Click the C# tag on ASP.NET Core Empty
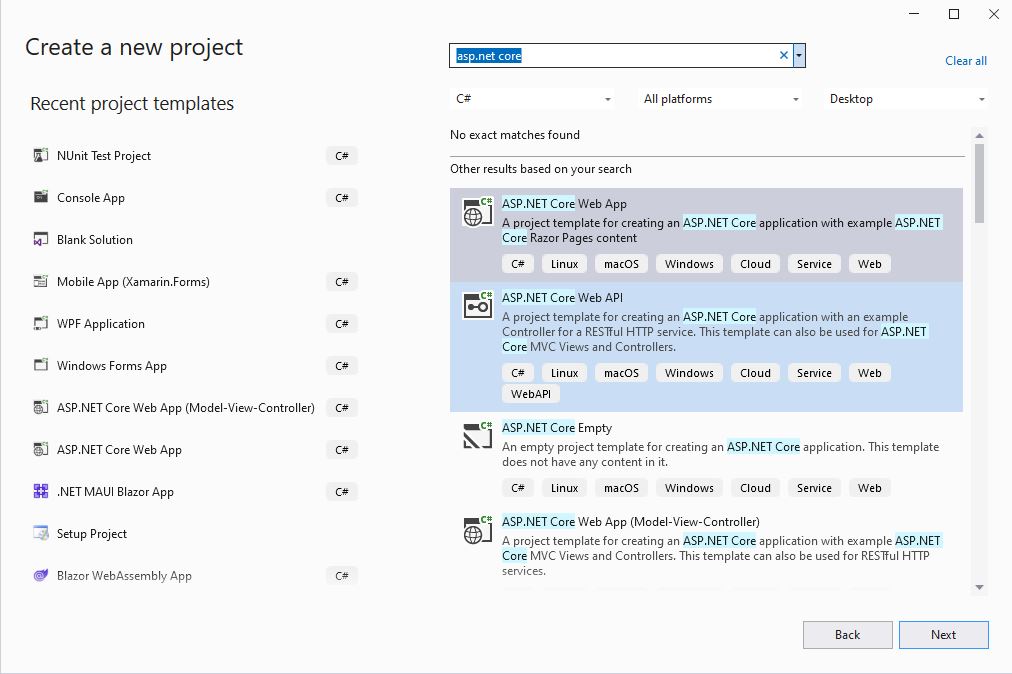The image size is (1012, 674). pos(518,488)
